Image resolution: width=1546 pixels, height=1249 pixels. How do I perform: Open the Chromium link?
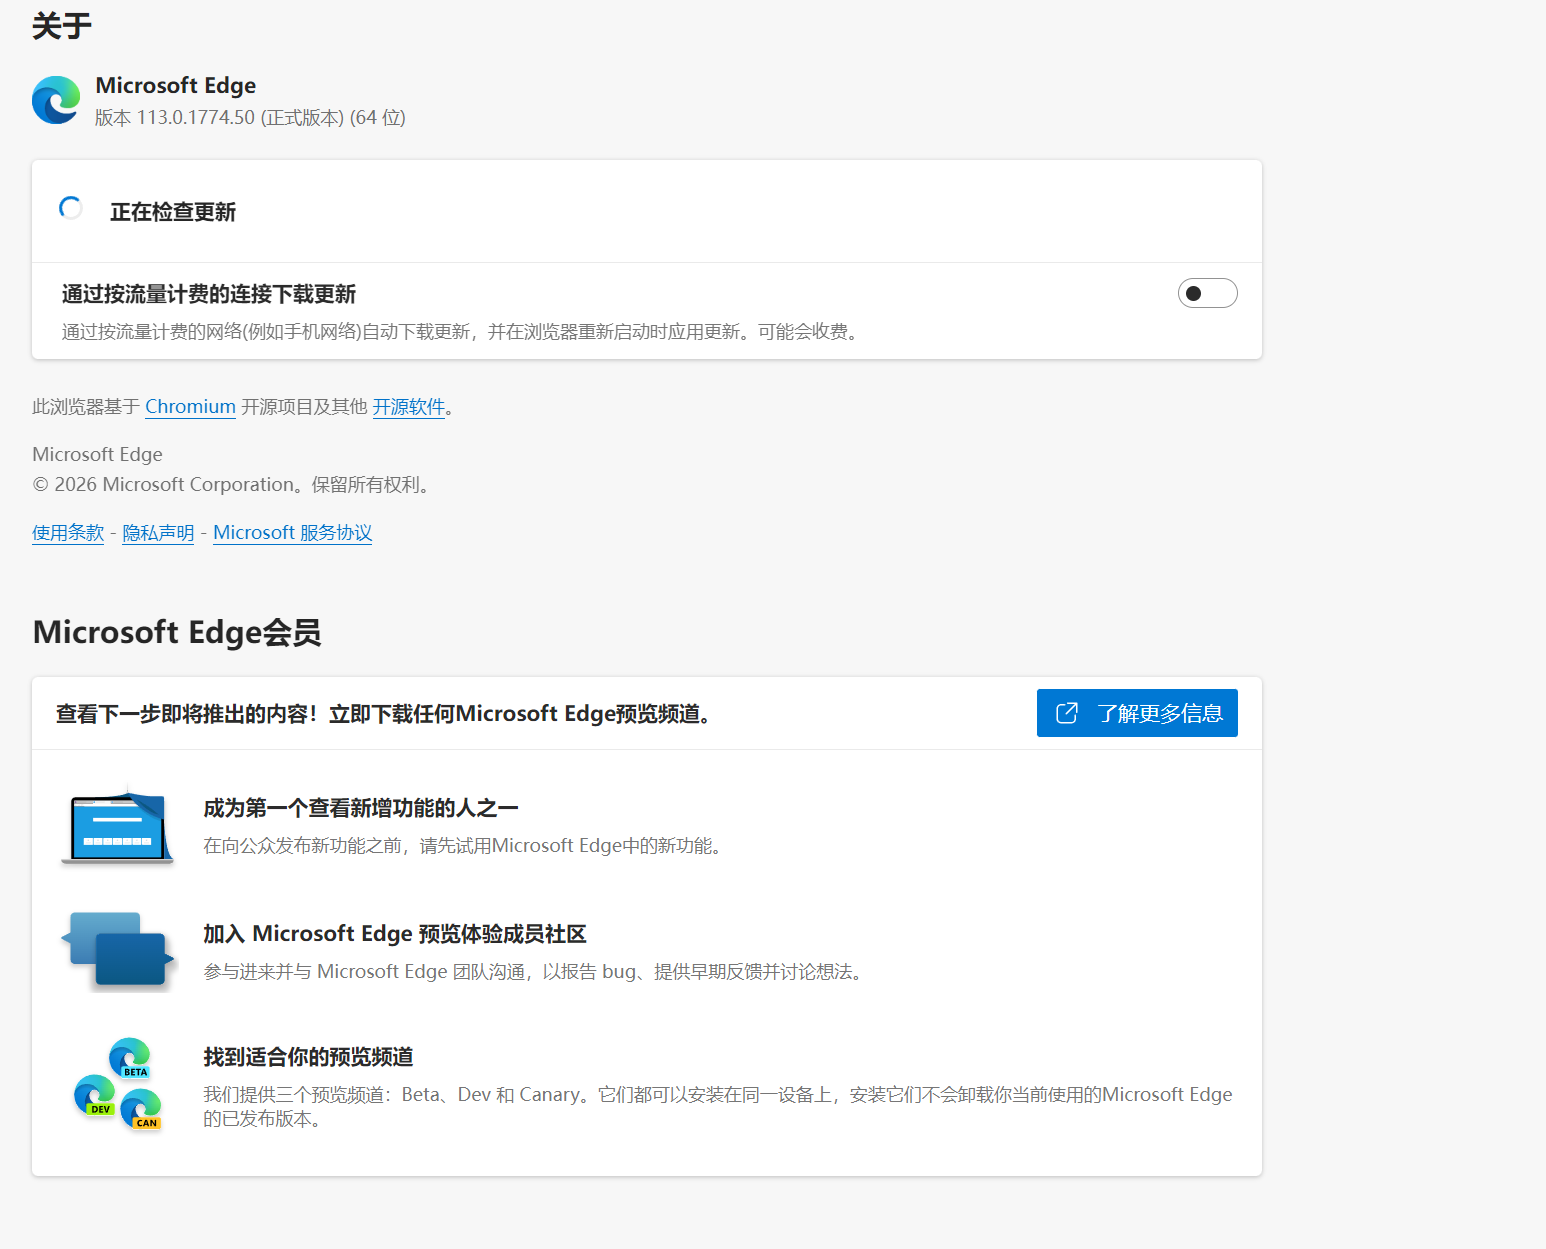click(x=190, y=406)
